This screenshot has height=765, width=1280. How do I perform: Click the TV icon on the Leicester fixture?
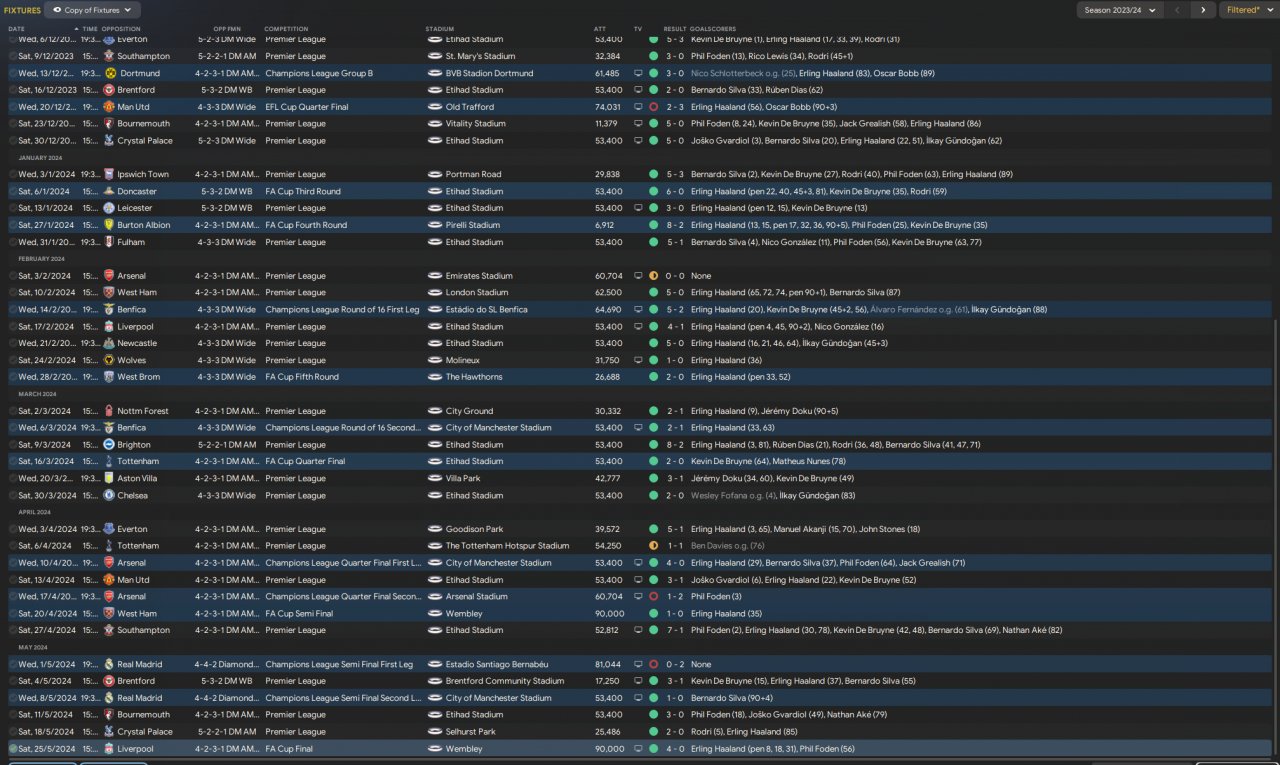click(x=638, y=208)
